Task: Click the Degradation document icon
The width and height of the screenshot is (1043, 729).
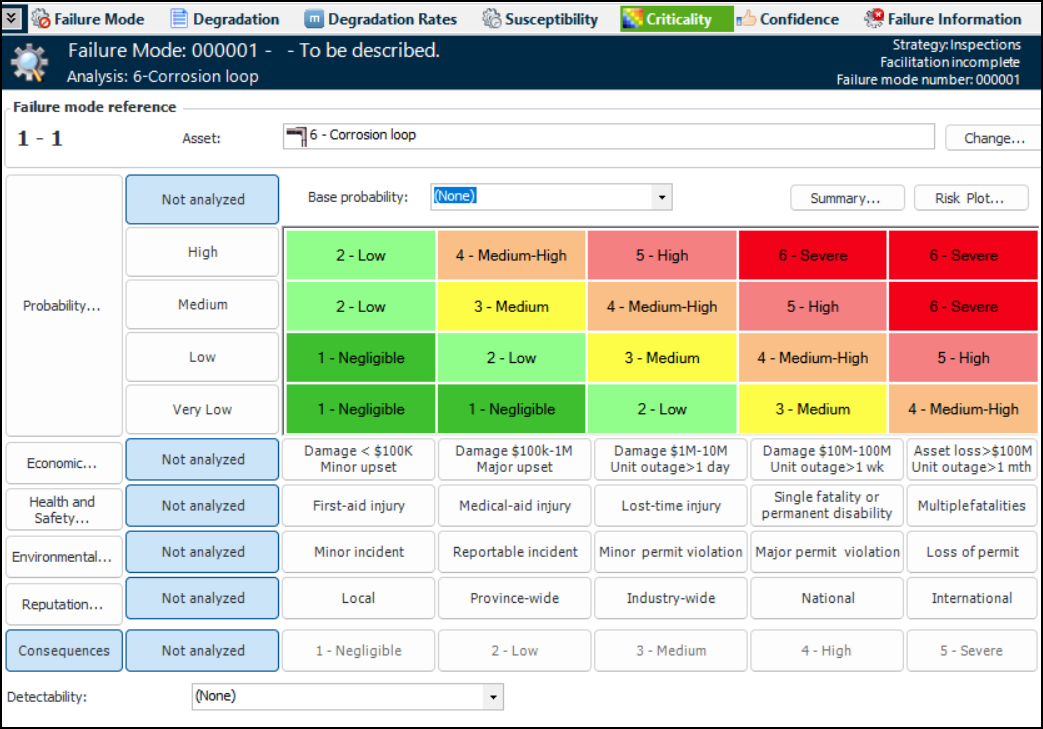Action: [179, 18]
